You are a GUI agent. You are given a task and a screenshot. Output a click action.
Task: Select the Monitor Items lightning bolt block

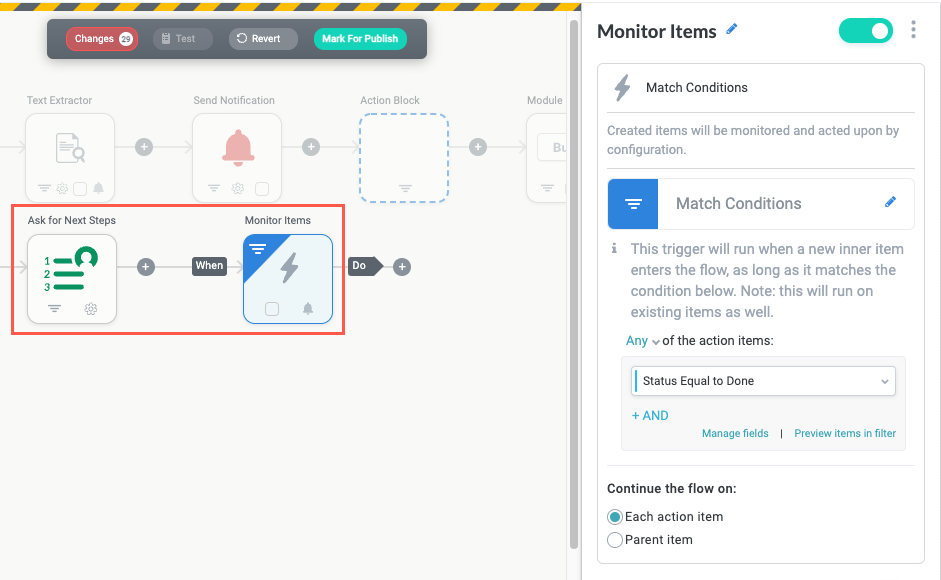(x=288, y=268)
